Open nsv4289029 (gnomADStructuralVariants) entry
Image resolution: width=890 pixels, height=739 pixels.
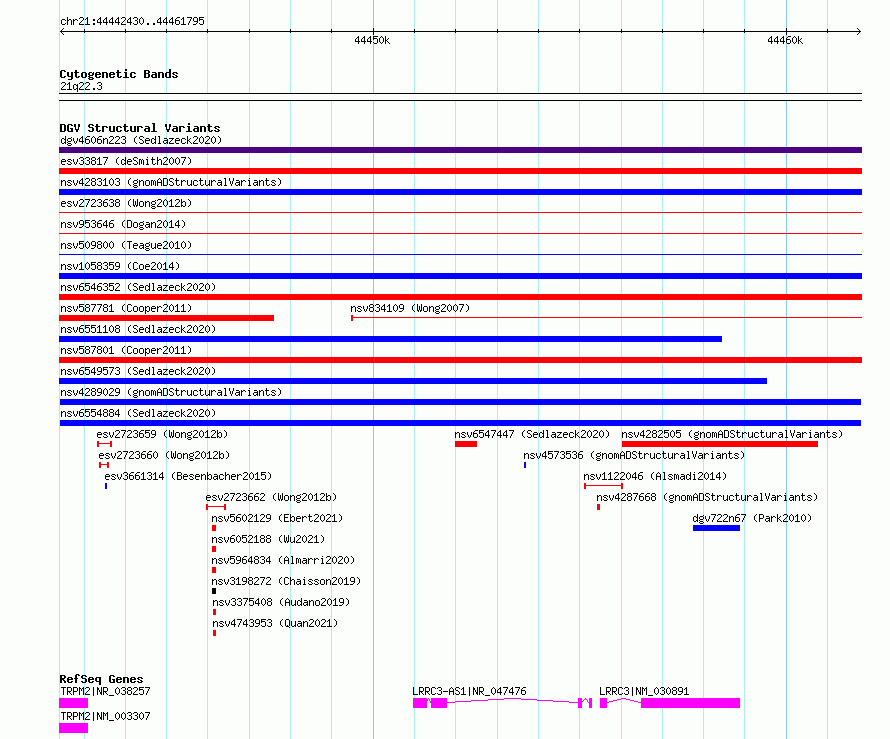(171, 392)
